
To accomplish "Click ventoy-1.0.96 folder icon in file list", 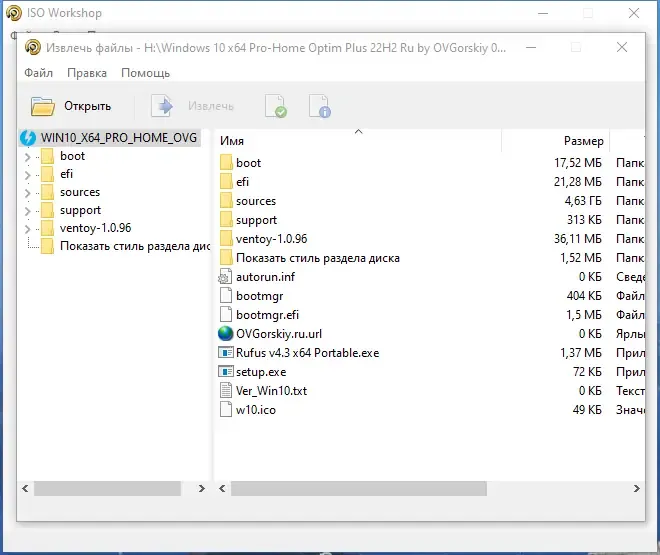I will (x=226, y=238).
